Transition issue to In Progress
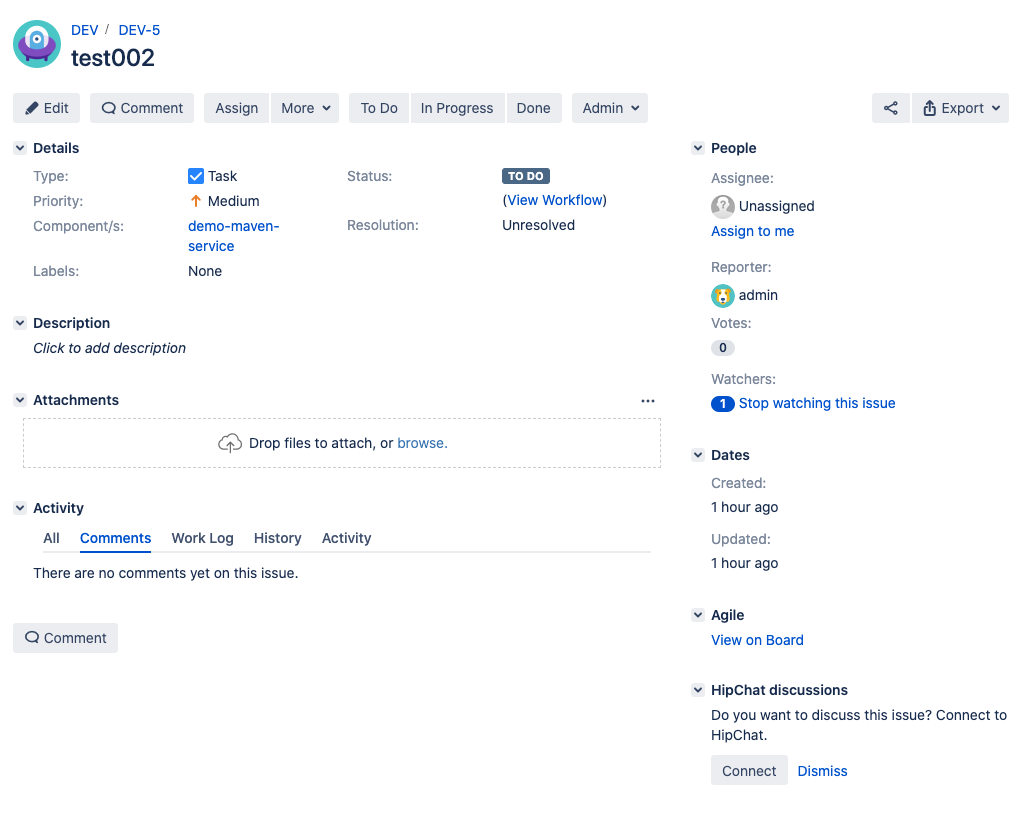 tap(456, 108)
